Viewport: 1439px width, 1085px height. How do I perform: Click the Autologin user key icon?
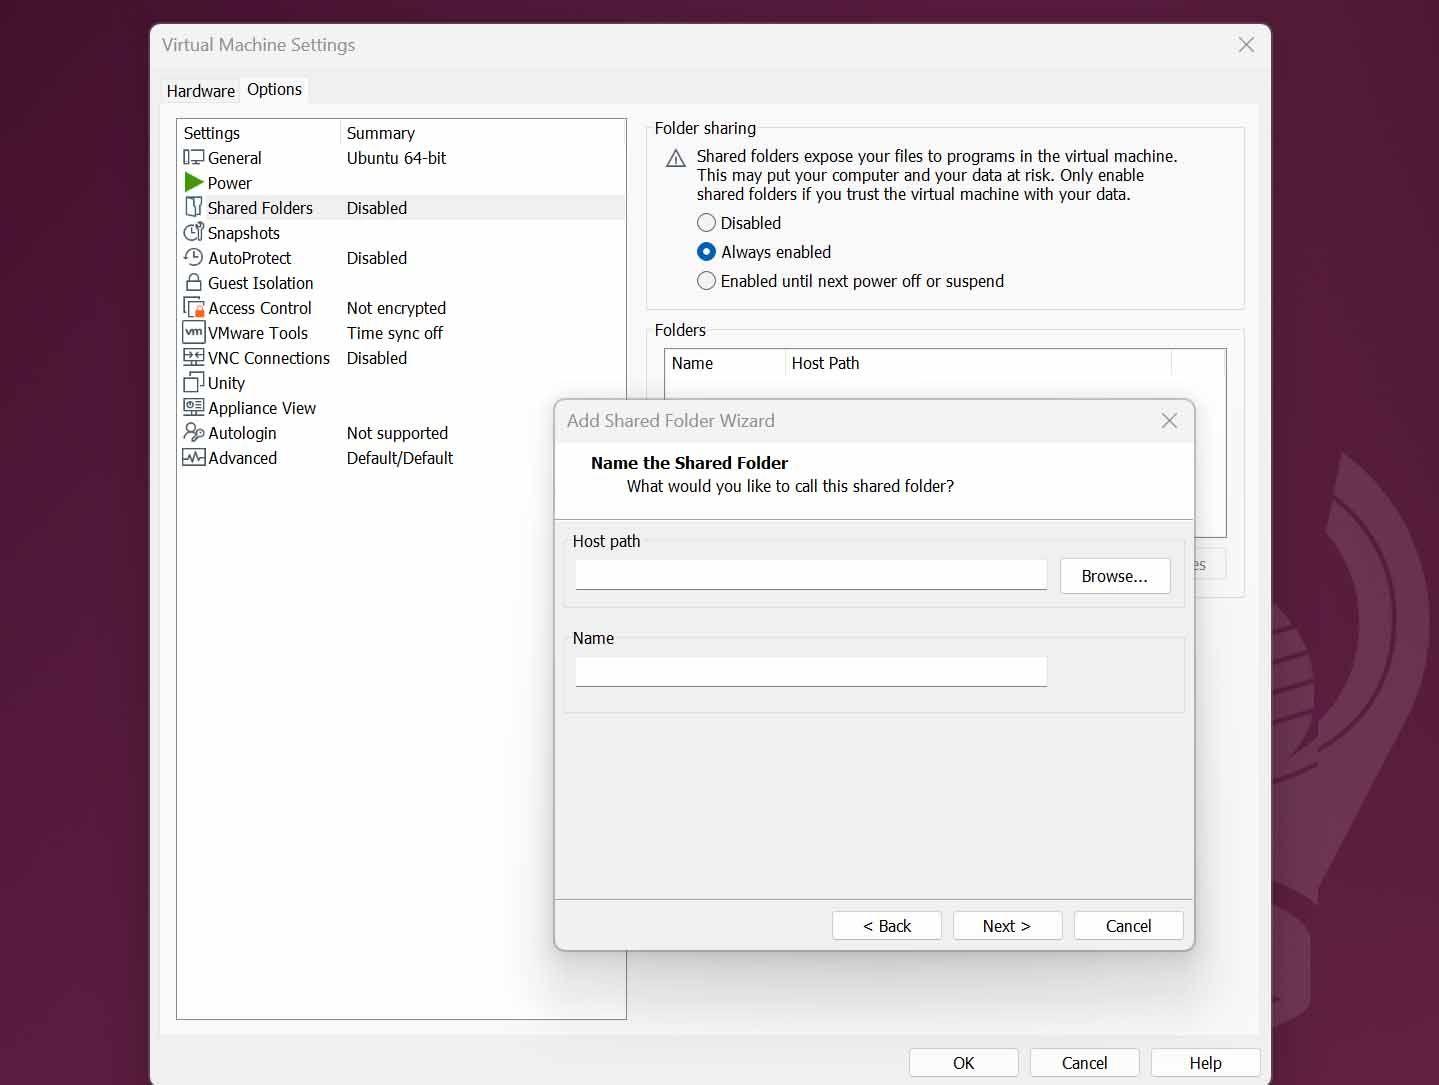pos(194,432)
